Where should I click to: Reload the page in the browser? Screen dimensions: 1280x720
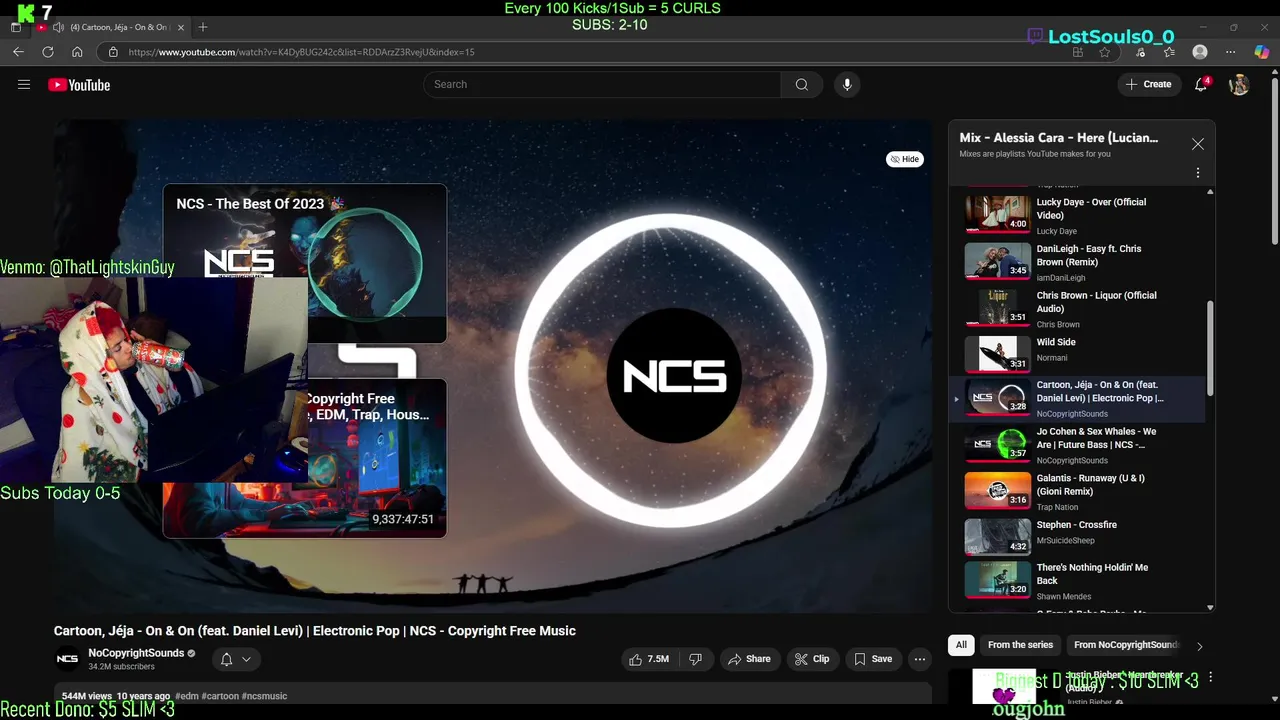tap(47, 52)
